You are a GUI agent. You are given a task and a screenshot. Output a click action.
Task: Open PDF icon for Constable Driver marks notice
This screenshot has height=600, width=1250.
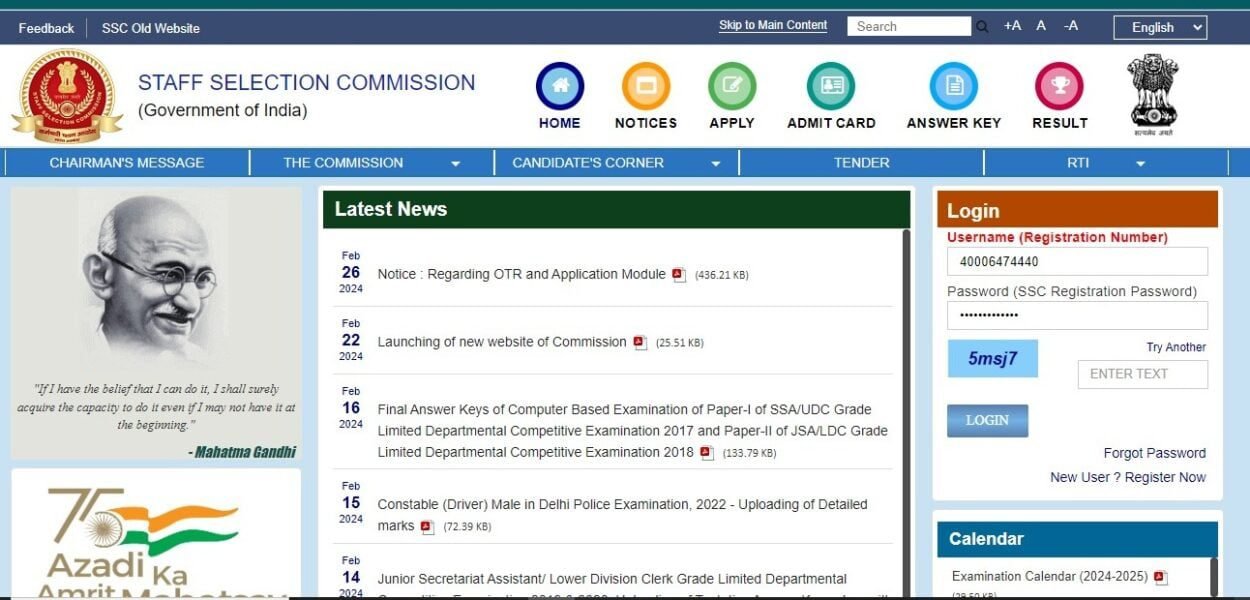427,526
